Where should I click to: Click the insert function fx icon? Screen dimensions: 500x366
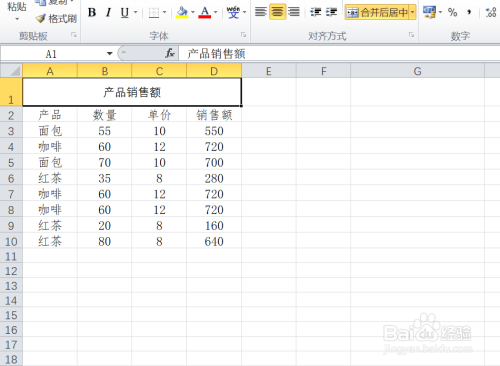pyautogui.click(x=170, y=53)
